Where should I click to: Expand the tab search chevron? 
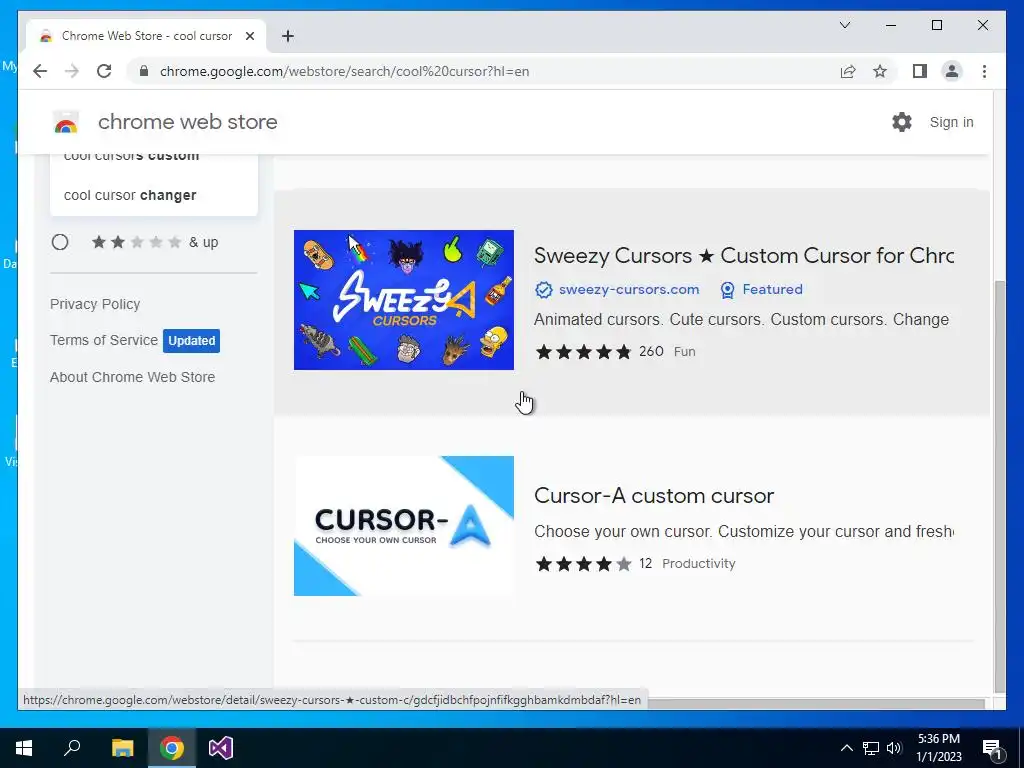844,25
